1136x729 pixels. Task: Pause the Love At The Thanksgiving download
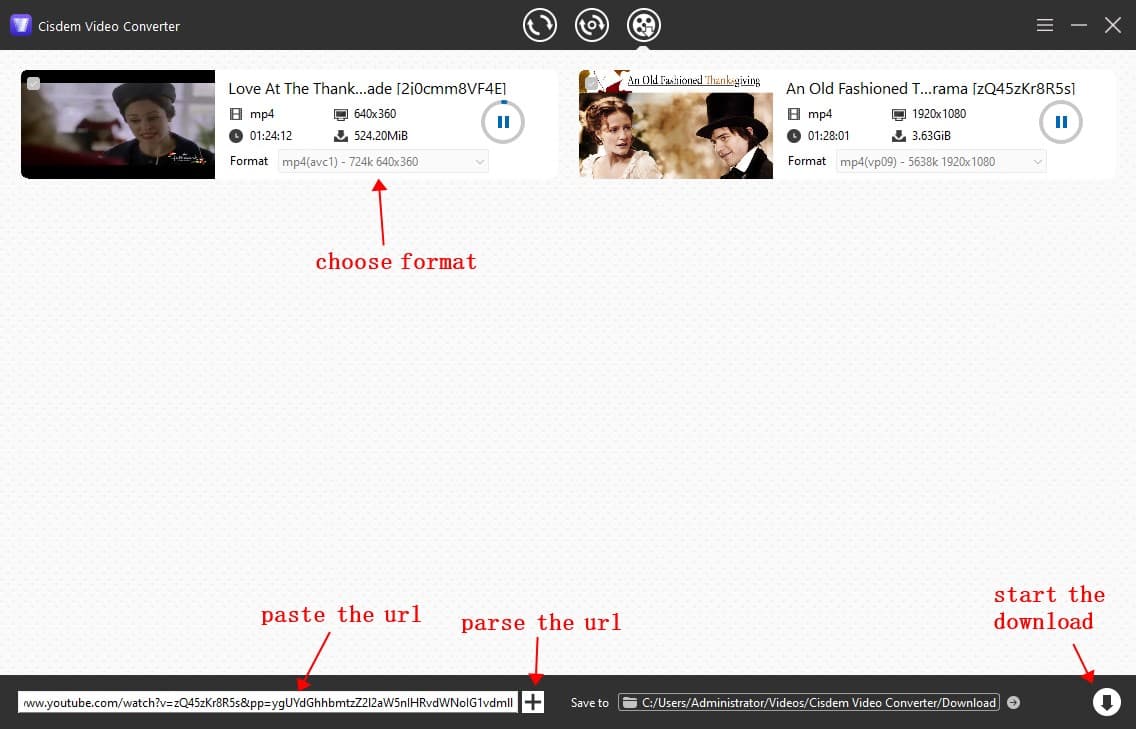click(503, 122)
